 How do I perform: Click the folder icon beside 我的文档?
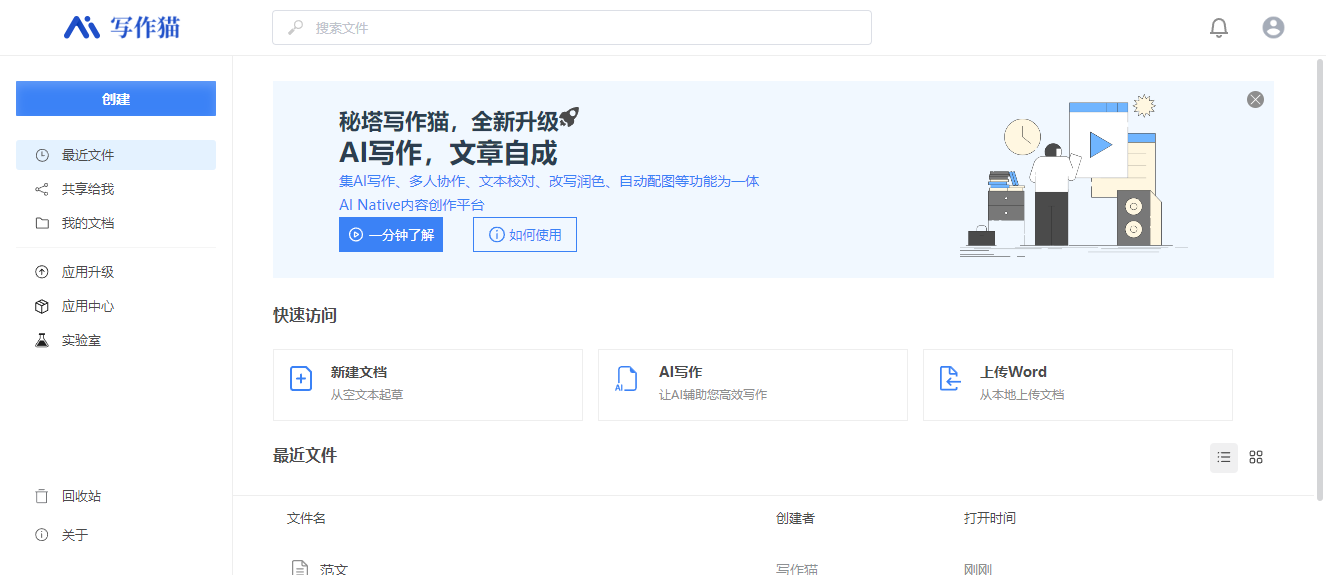coord(42,223)
